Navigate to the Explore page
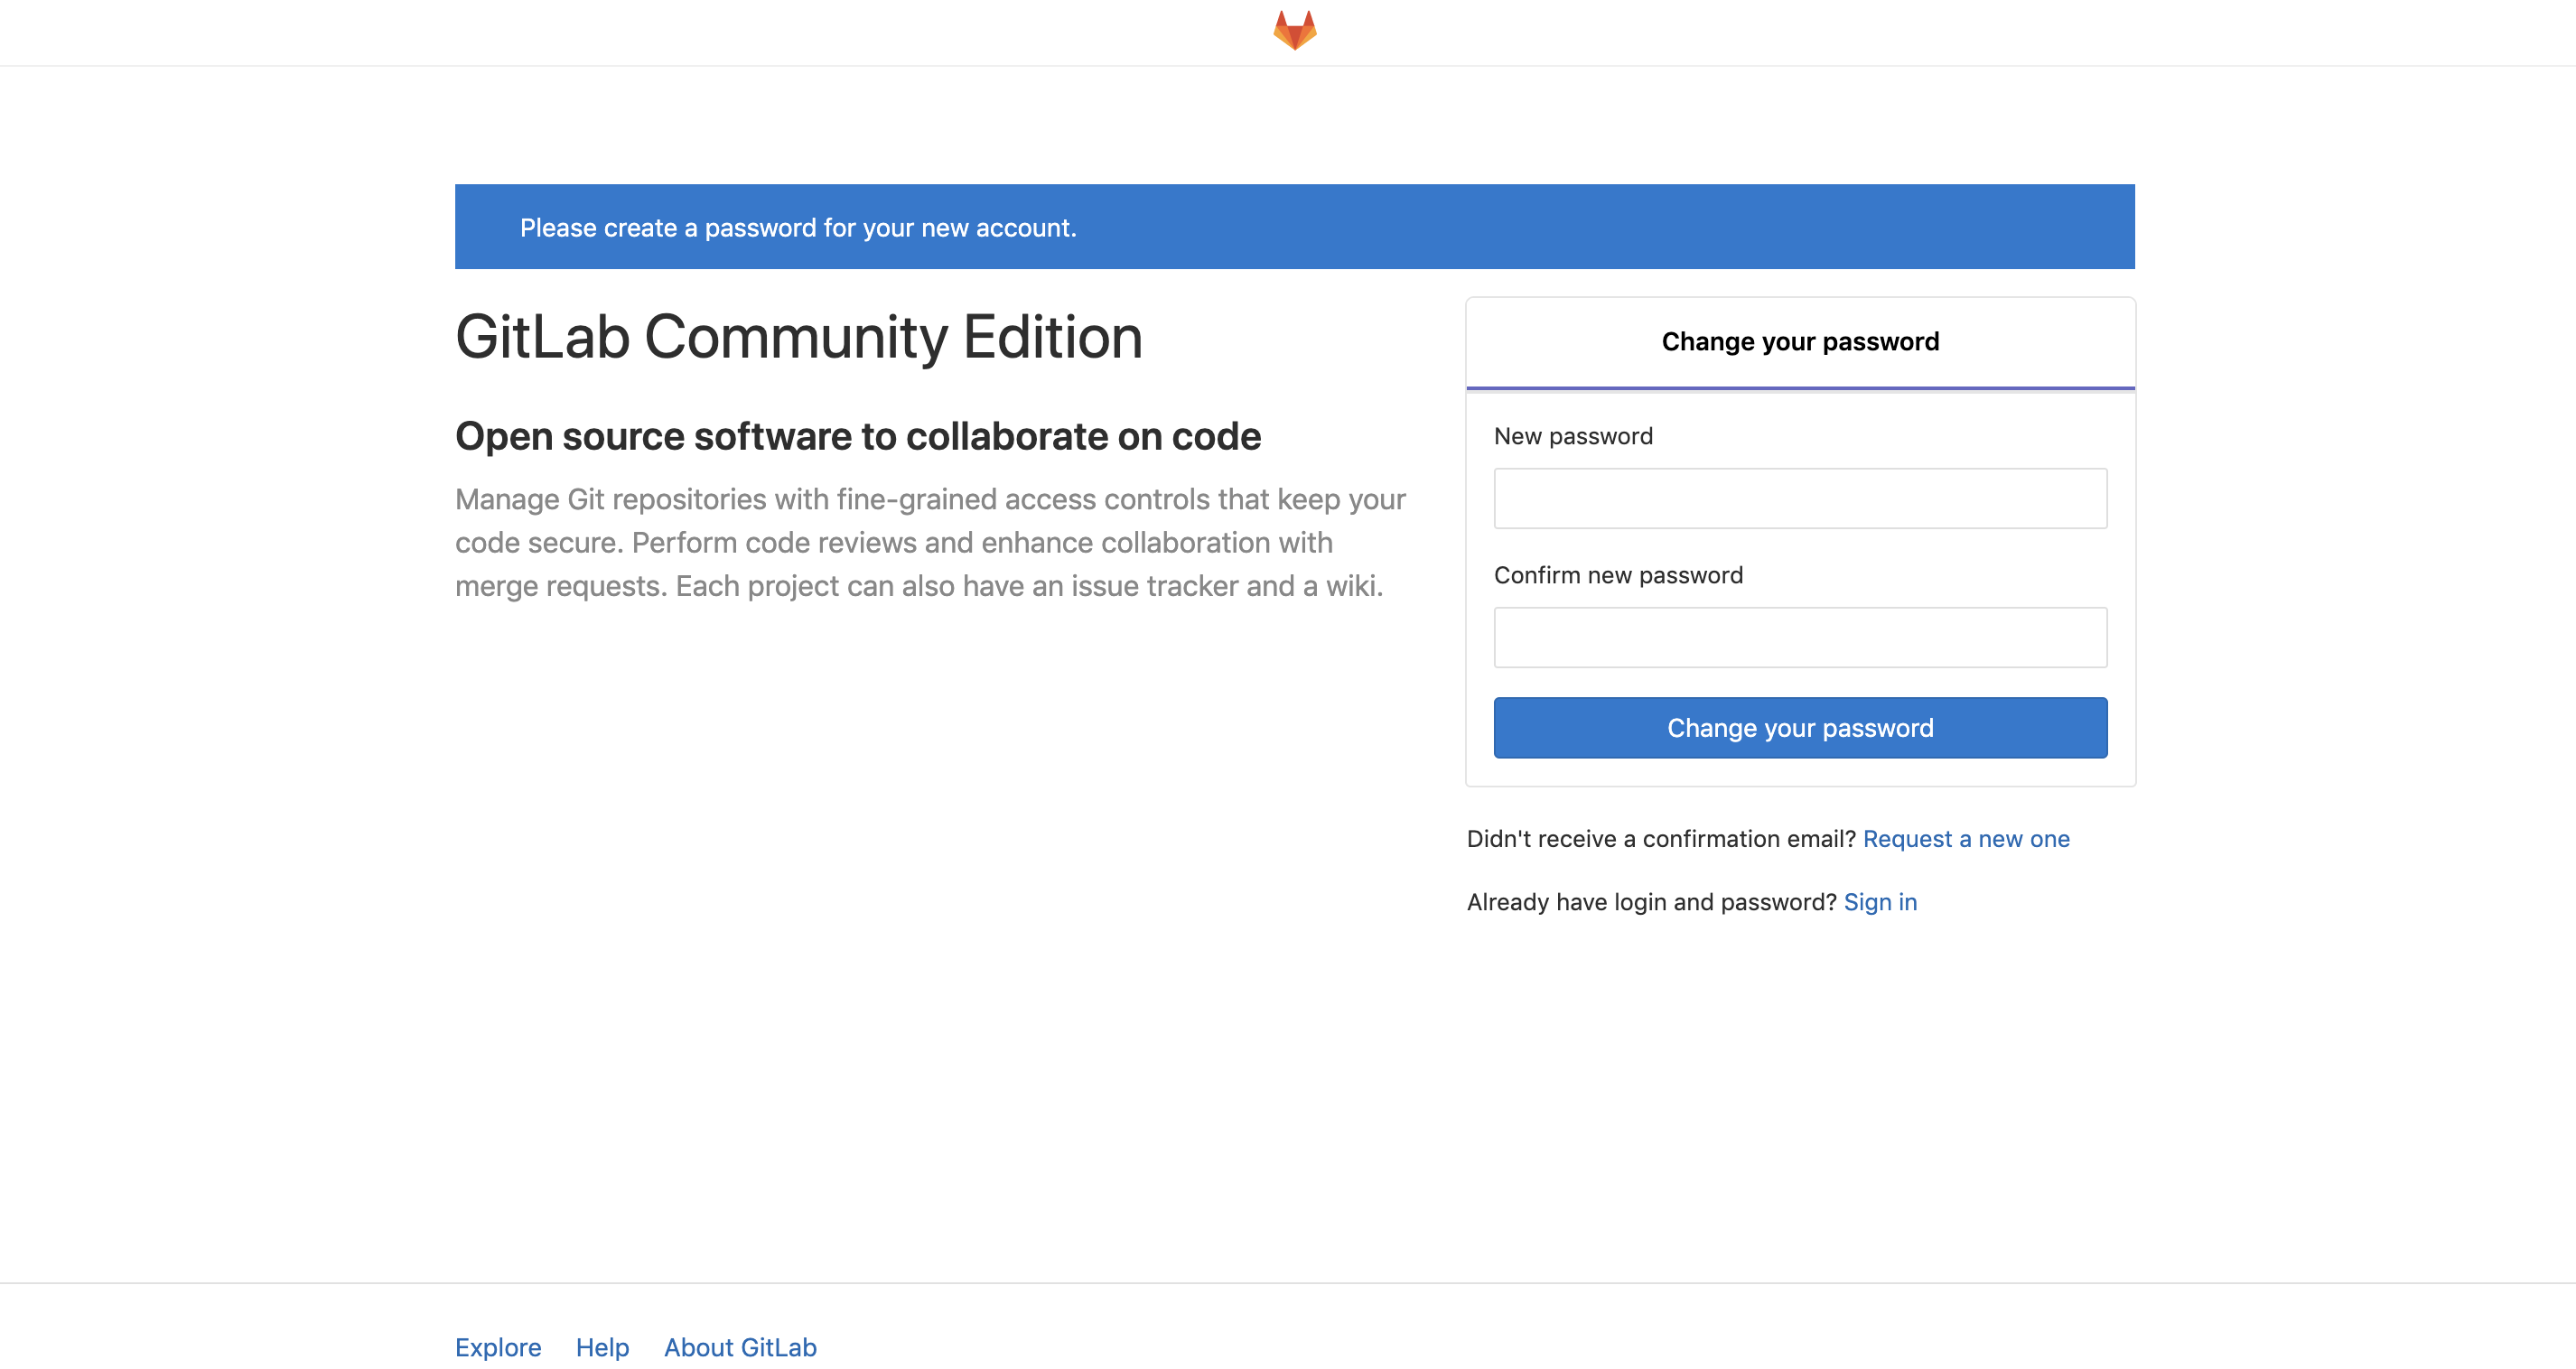 click(x=498, y=1347)
